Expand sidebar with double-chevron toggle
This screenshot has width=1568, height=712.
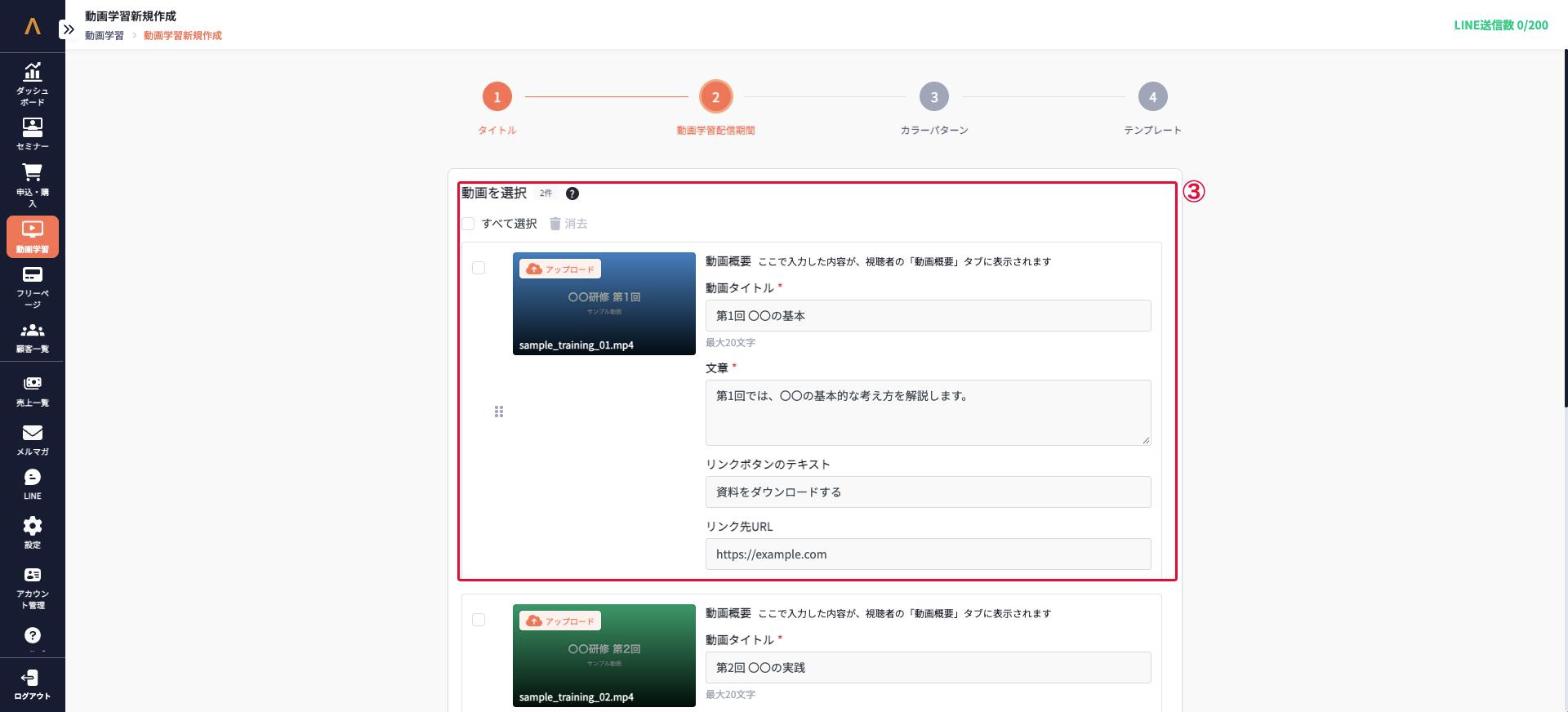pyautogui.click(x=68, y=30)
